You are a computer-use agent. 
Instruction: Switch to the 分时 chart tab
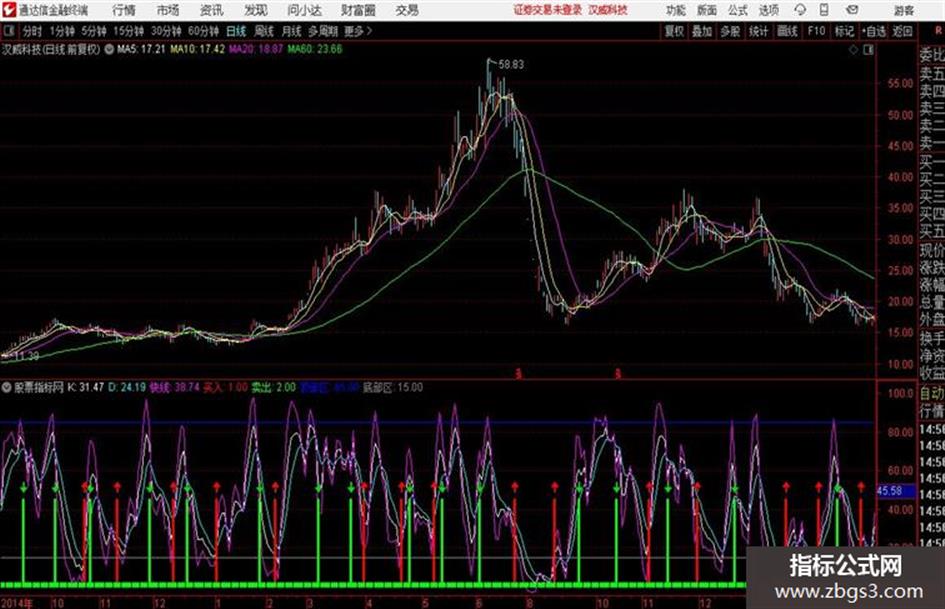(32, 31)
